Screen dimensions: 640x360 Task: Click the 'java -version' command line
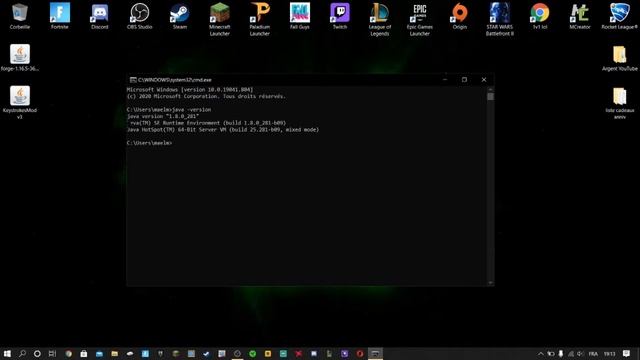click(169, 109)
